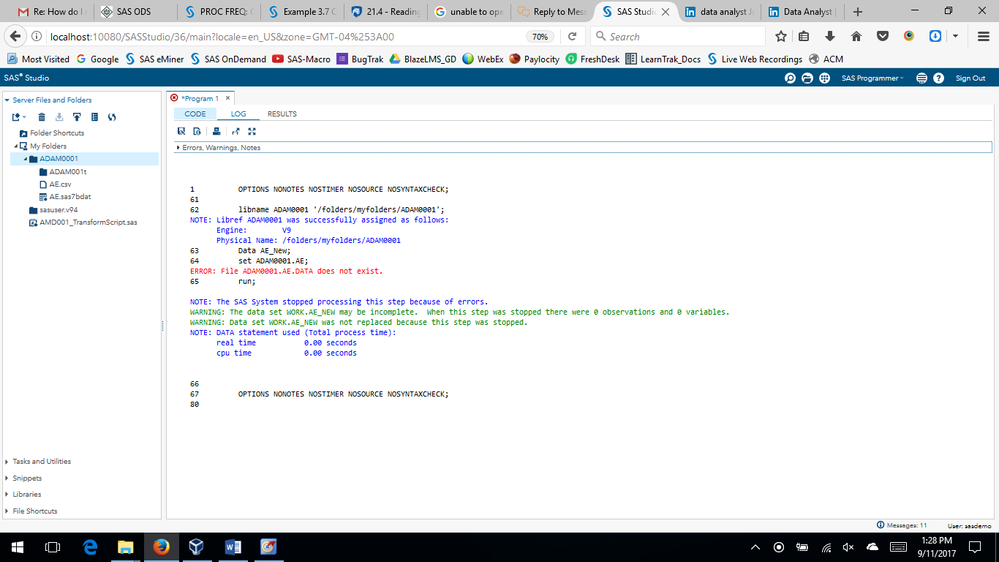Switch to the LOG tab
Viewport: 999px width, 562px height.
coord(238,114)
